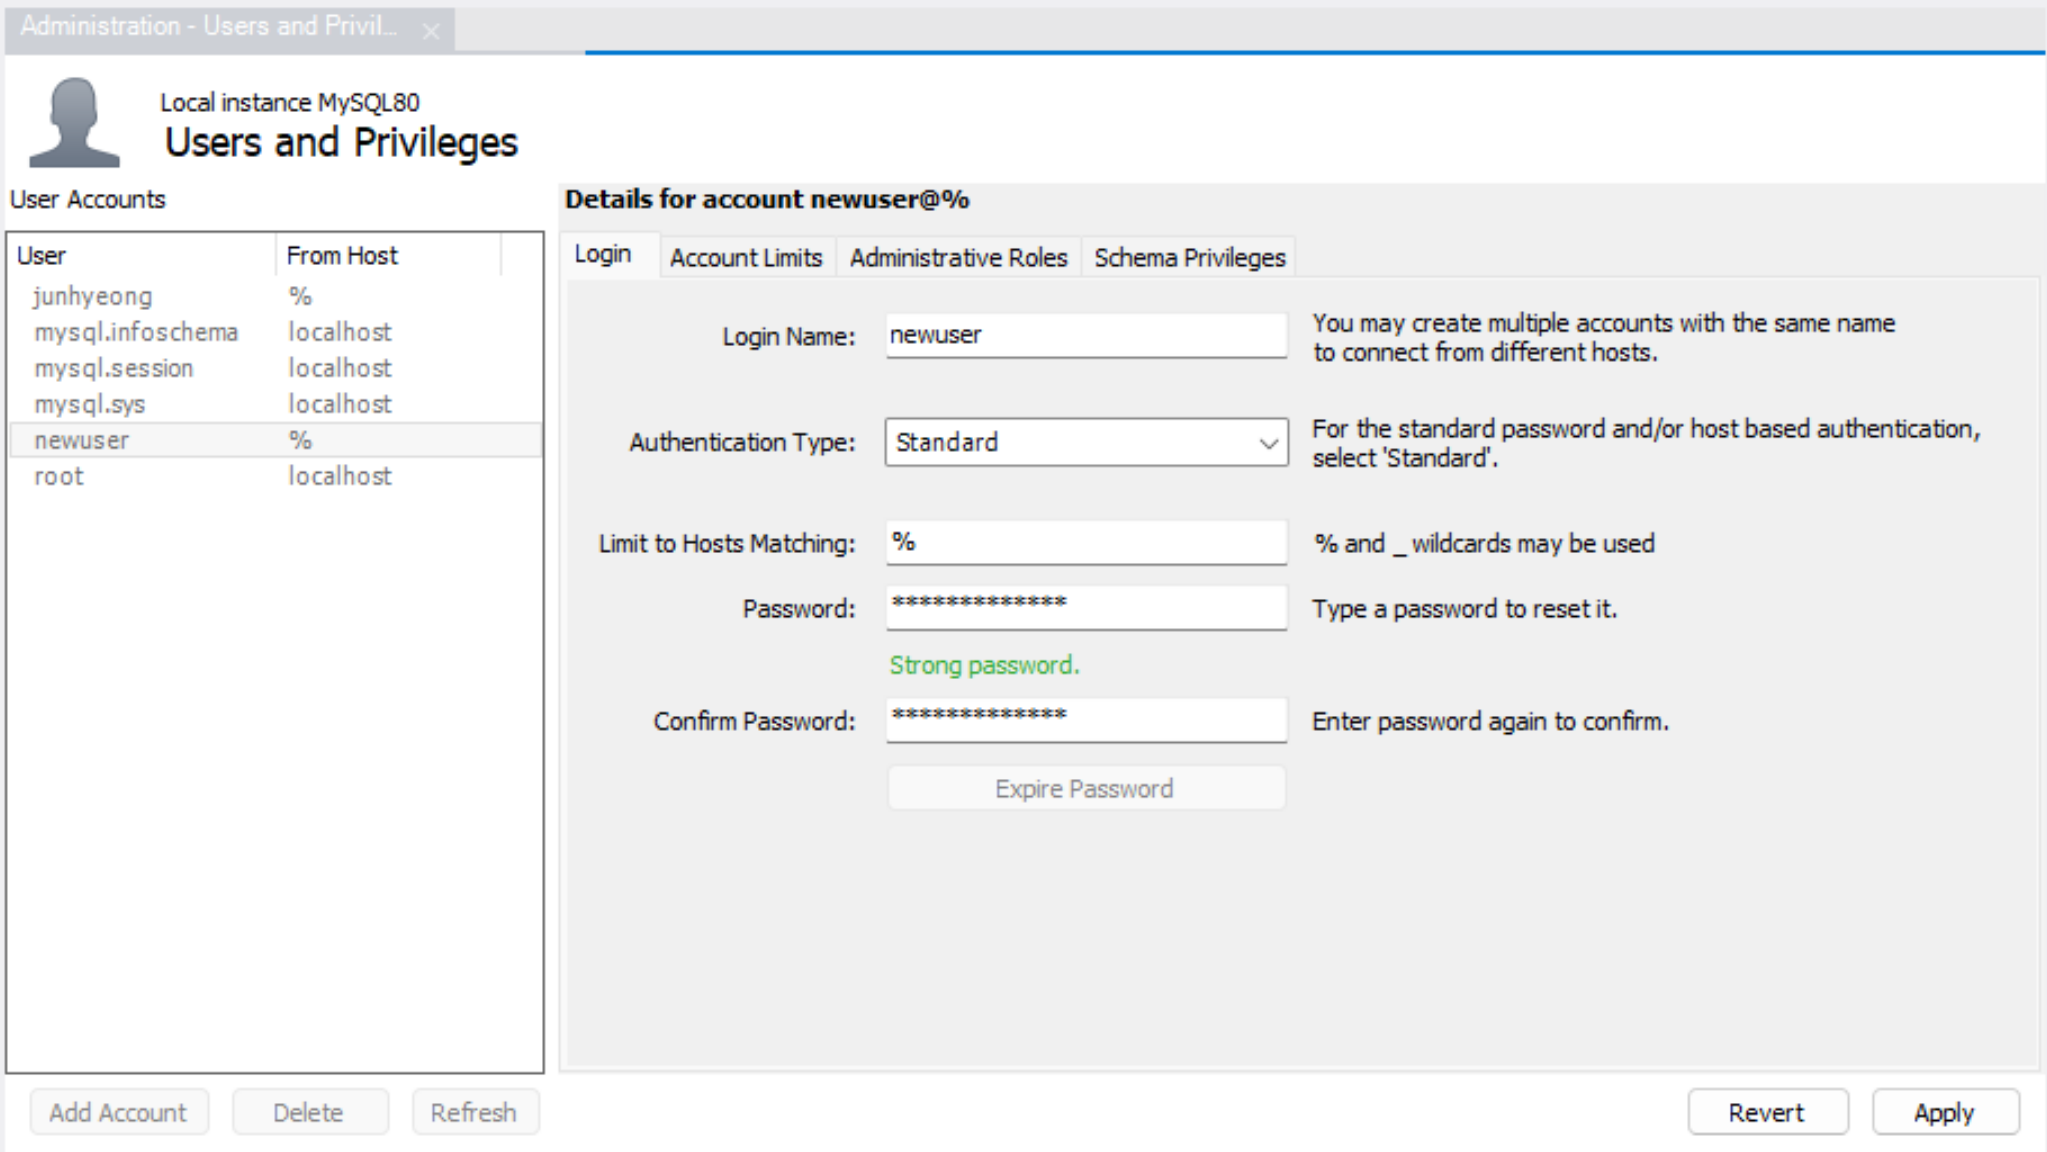Select junhyeong in user accounts list
Image resolution: width=2047 pixels, height=1152 pixels.
tap(93, 297)
